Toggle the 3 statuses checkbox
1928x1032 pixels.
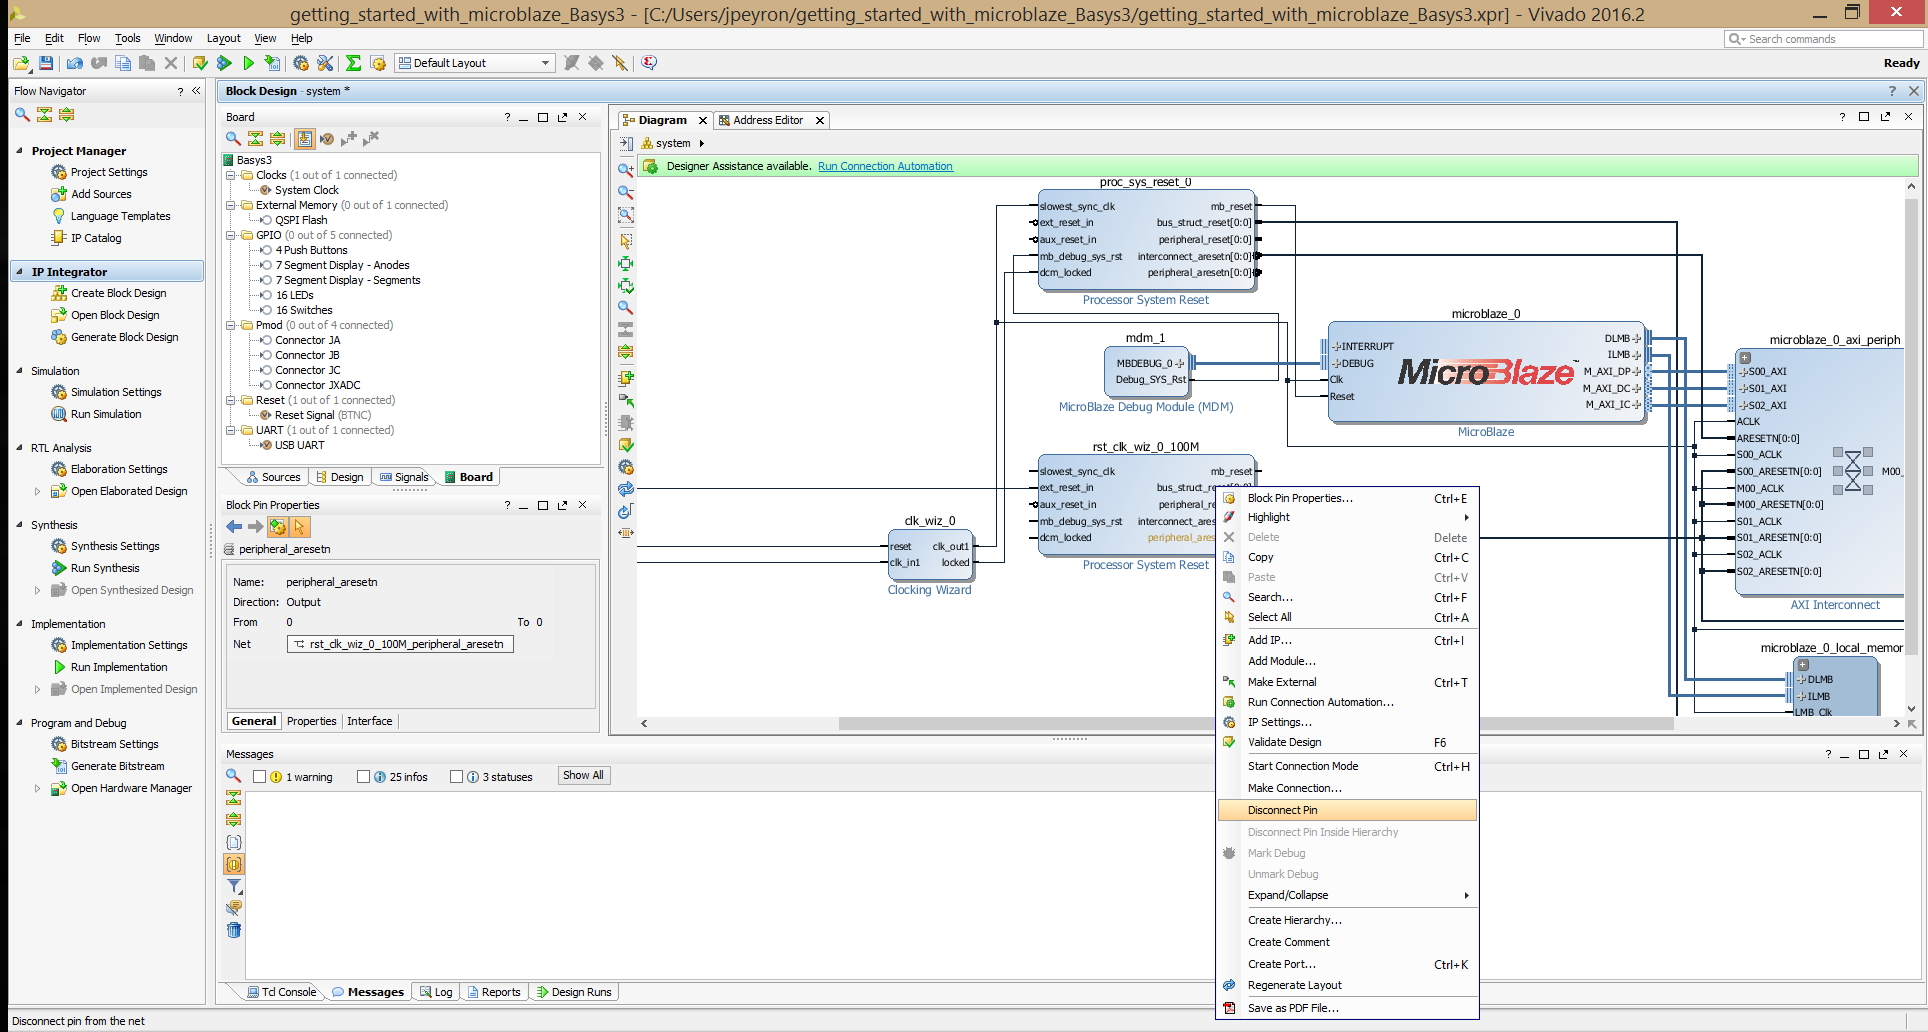[456, 776]
